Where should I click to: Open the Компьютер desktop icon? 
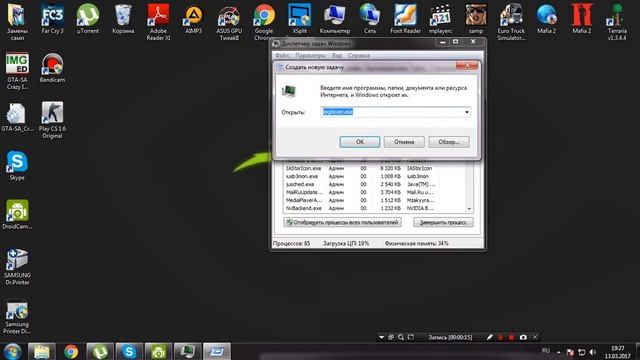(x=335, y=19)
